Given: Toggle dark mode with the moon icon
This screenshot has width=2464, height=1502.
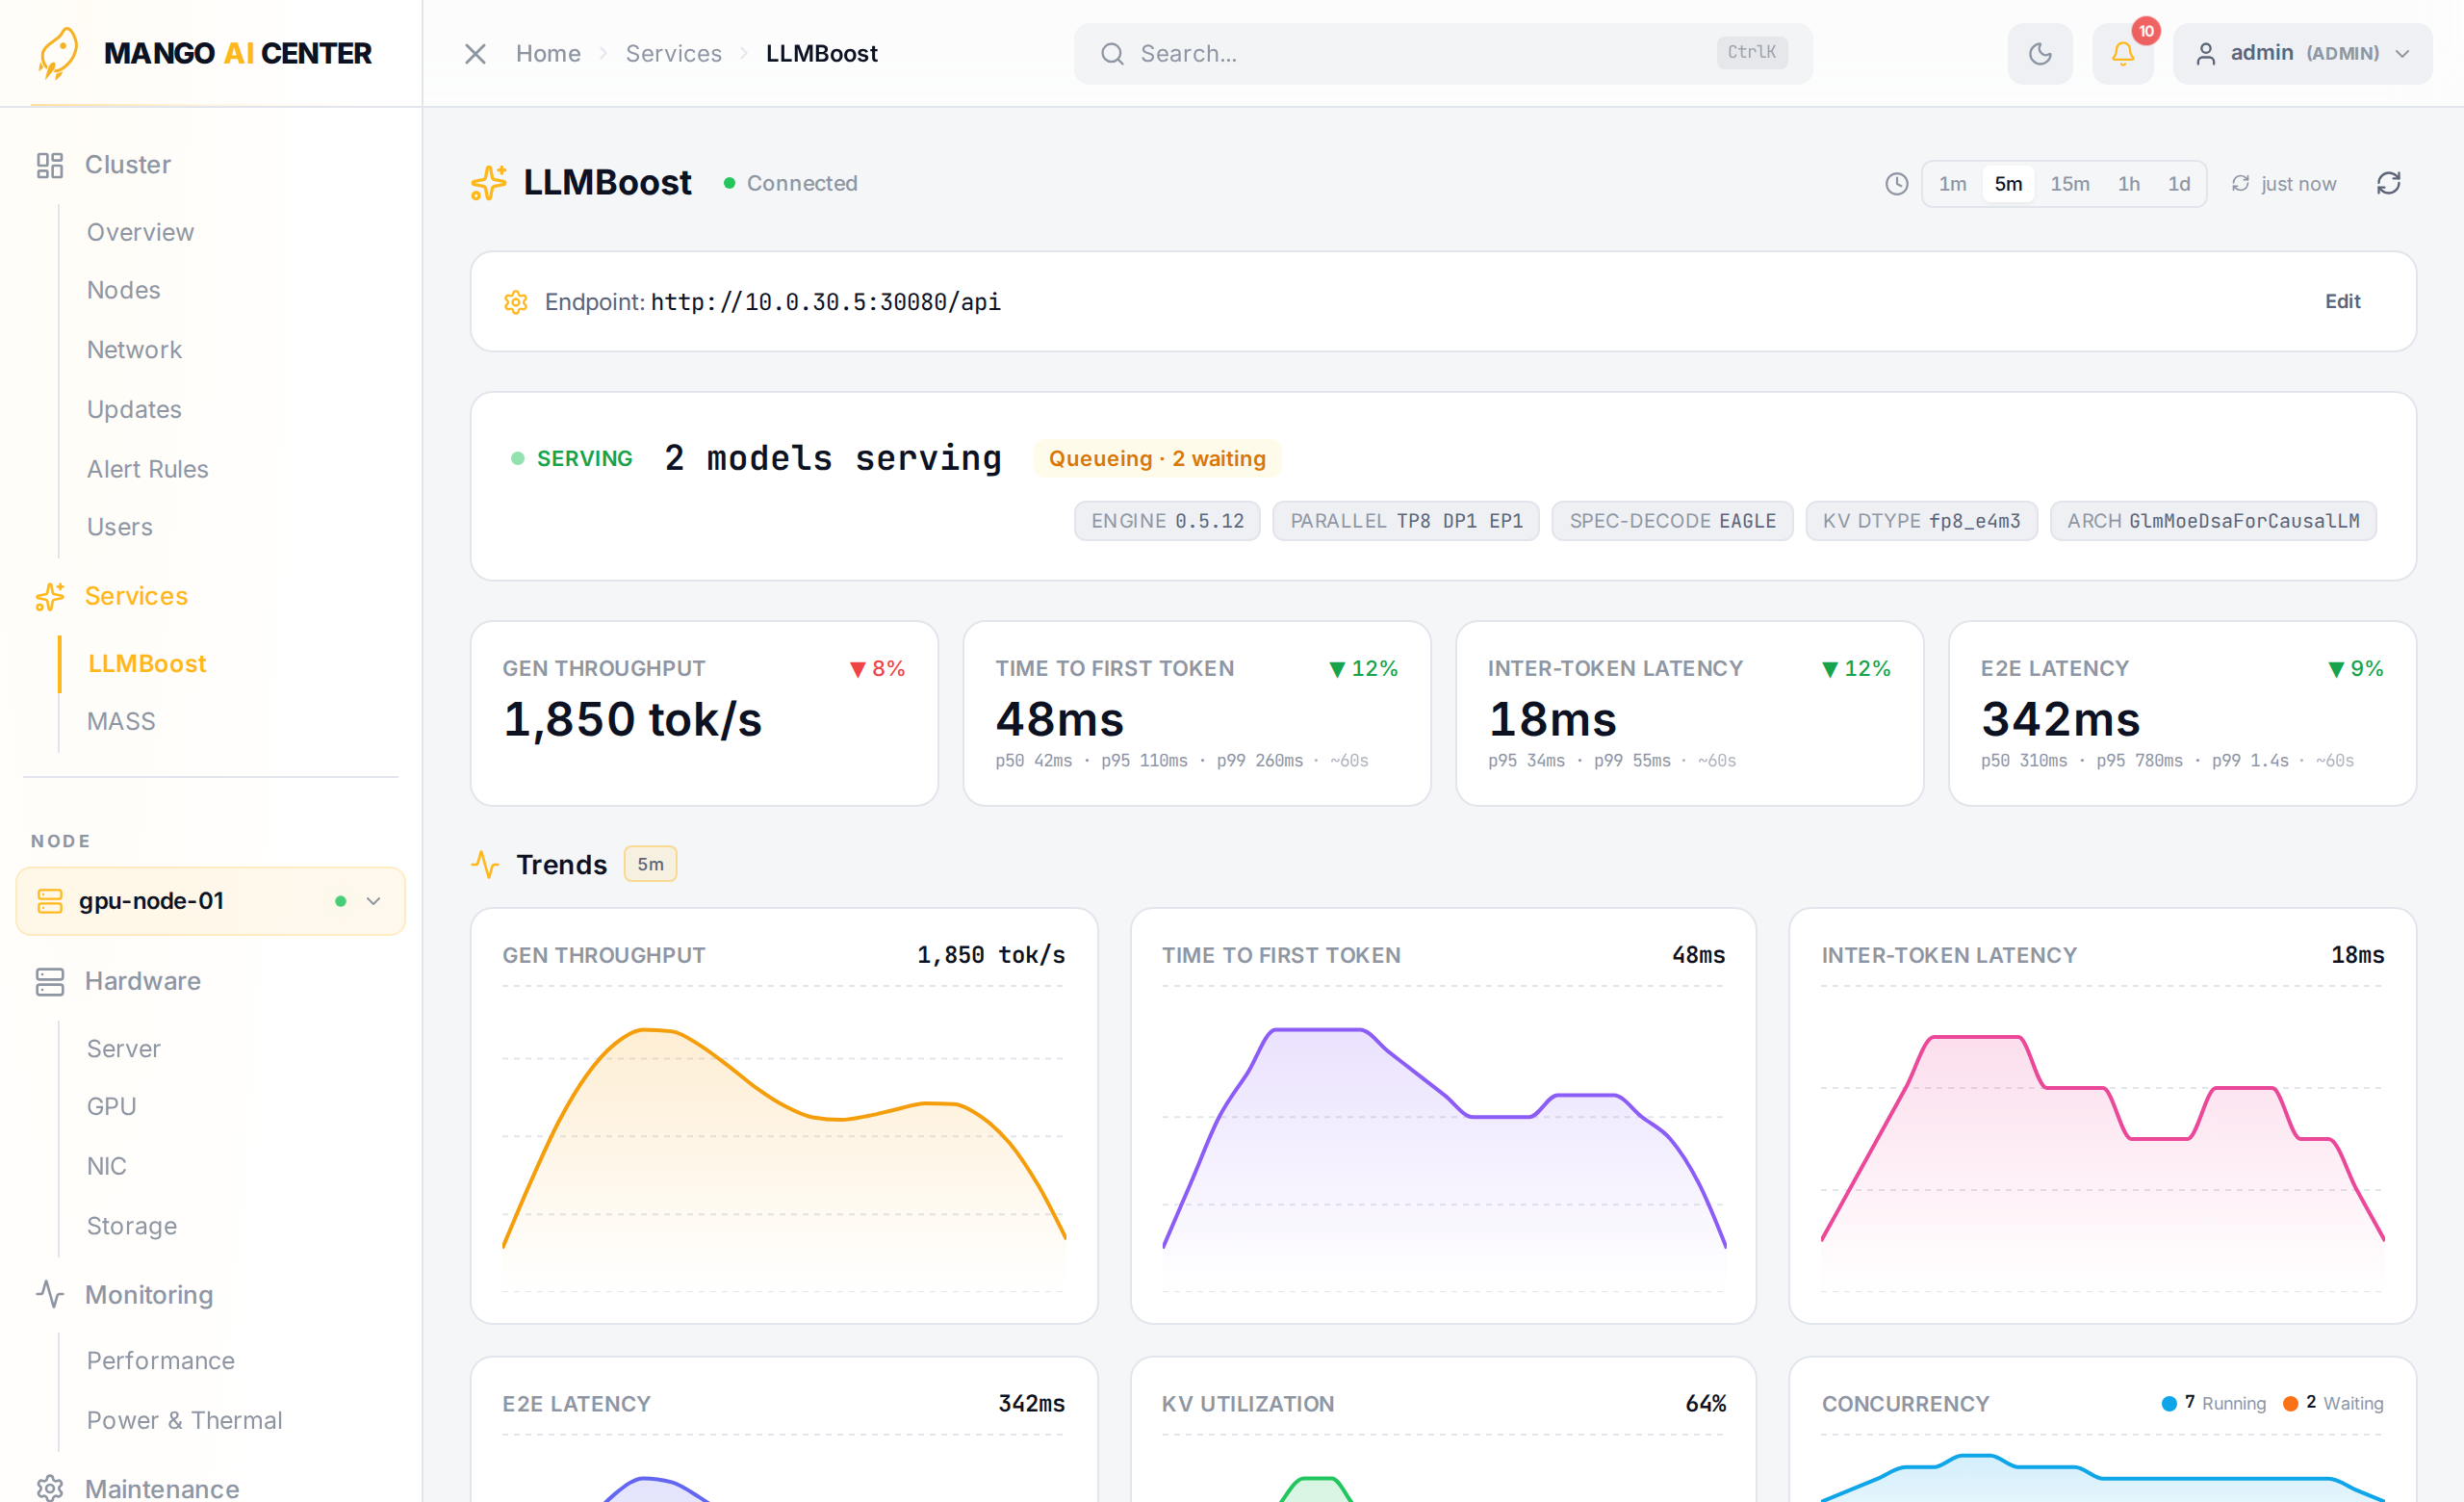Looking at the screenshot, I should [x=2040, y=53].
